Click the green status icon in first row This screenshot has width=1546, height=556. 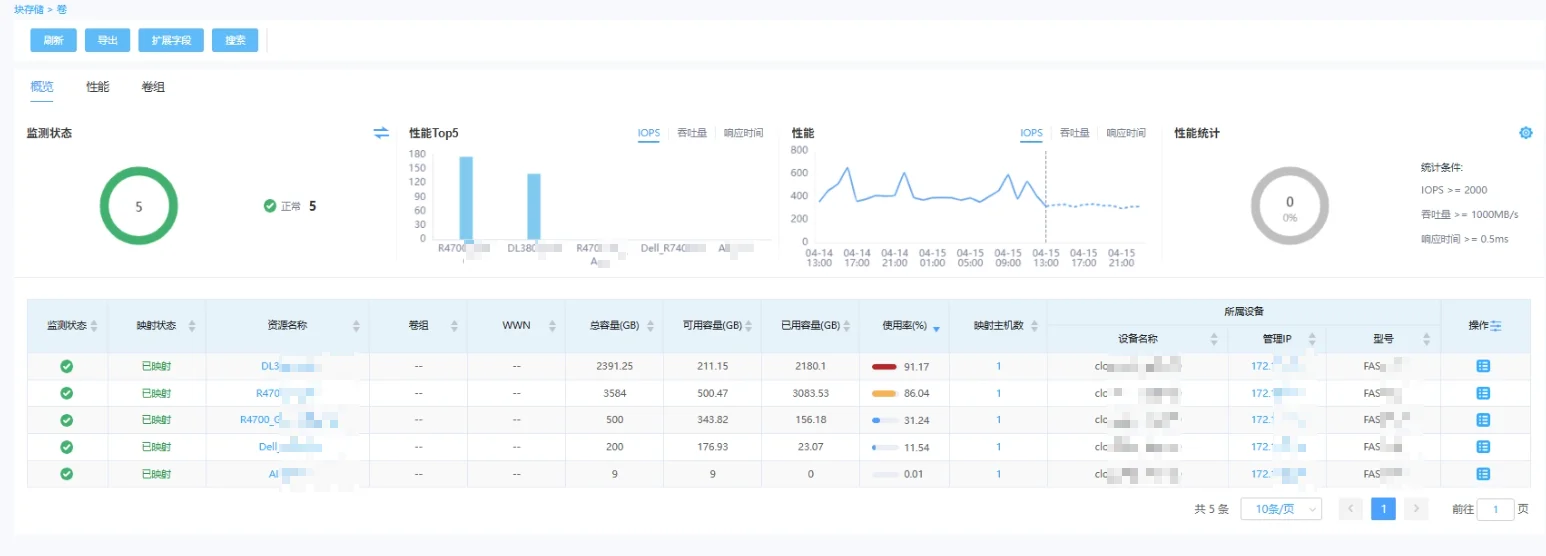point(67,366)
